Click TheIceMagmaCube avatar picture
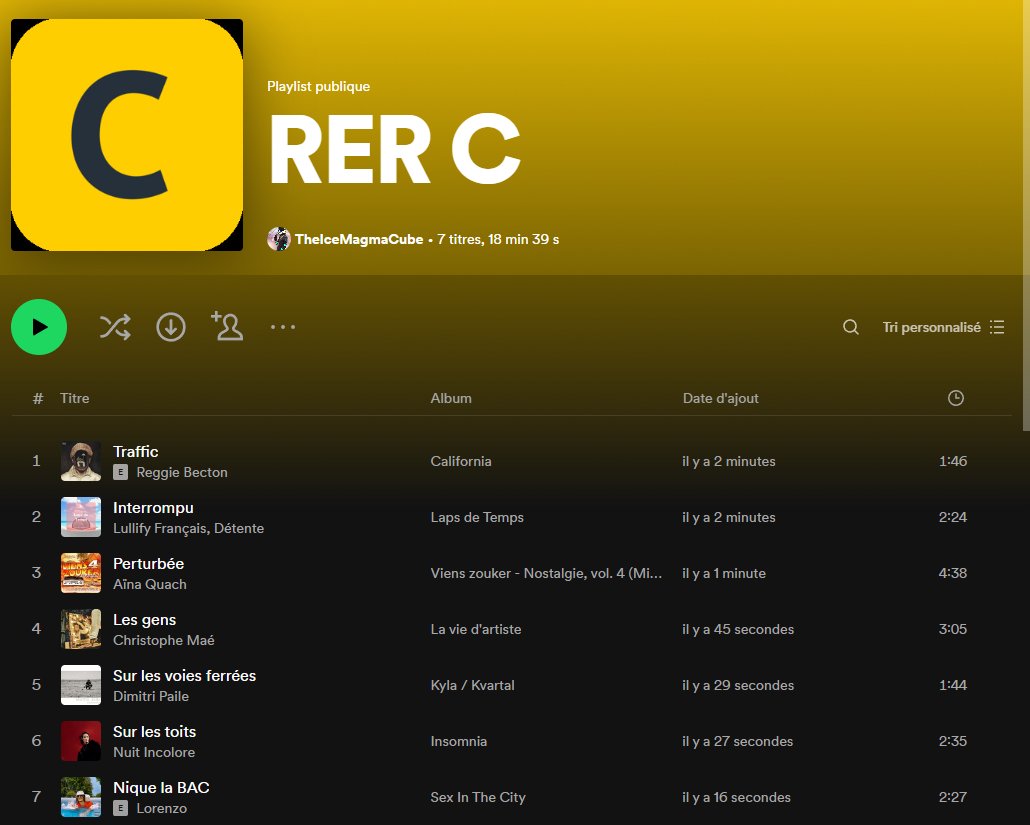 [x=279, y=239]
